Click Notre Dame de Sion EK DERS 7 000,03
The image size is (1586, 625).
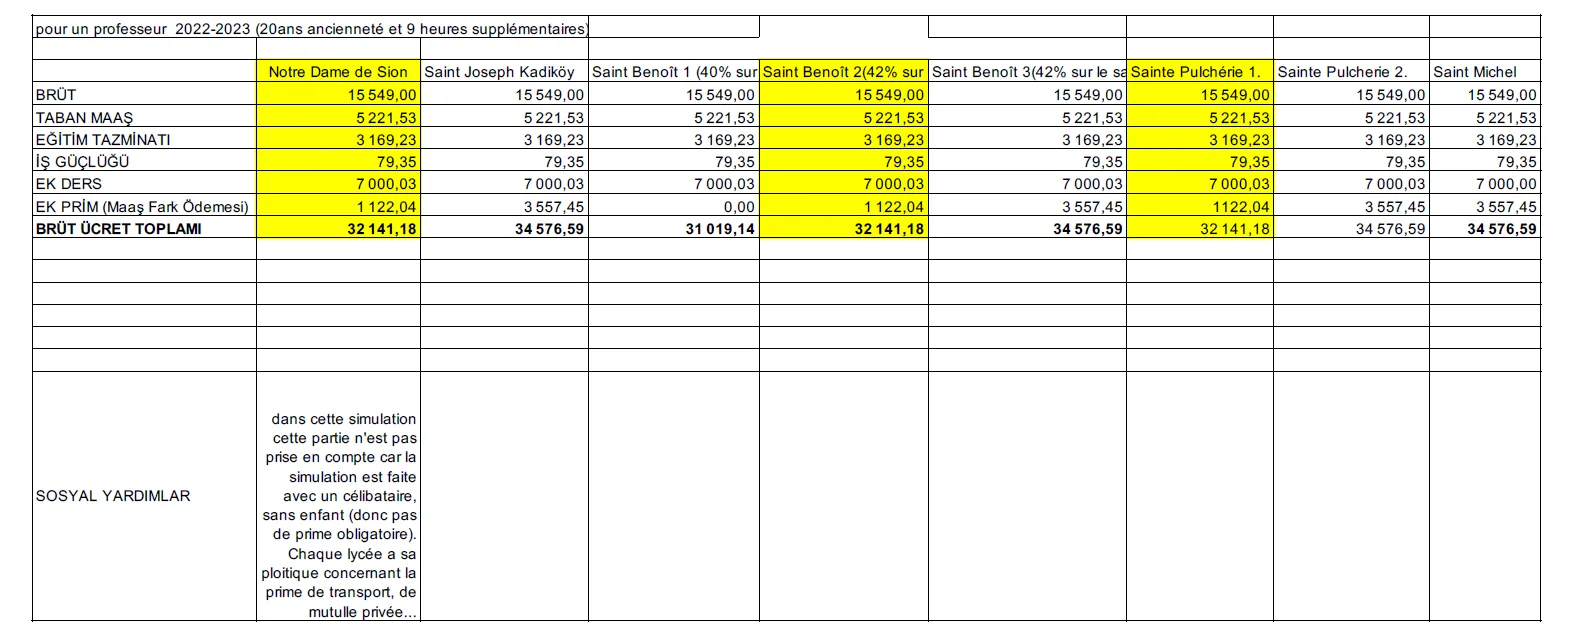tap(339, 183)
